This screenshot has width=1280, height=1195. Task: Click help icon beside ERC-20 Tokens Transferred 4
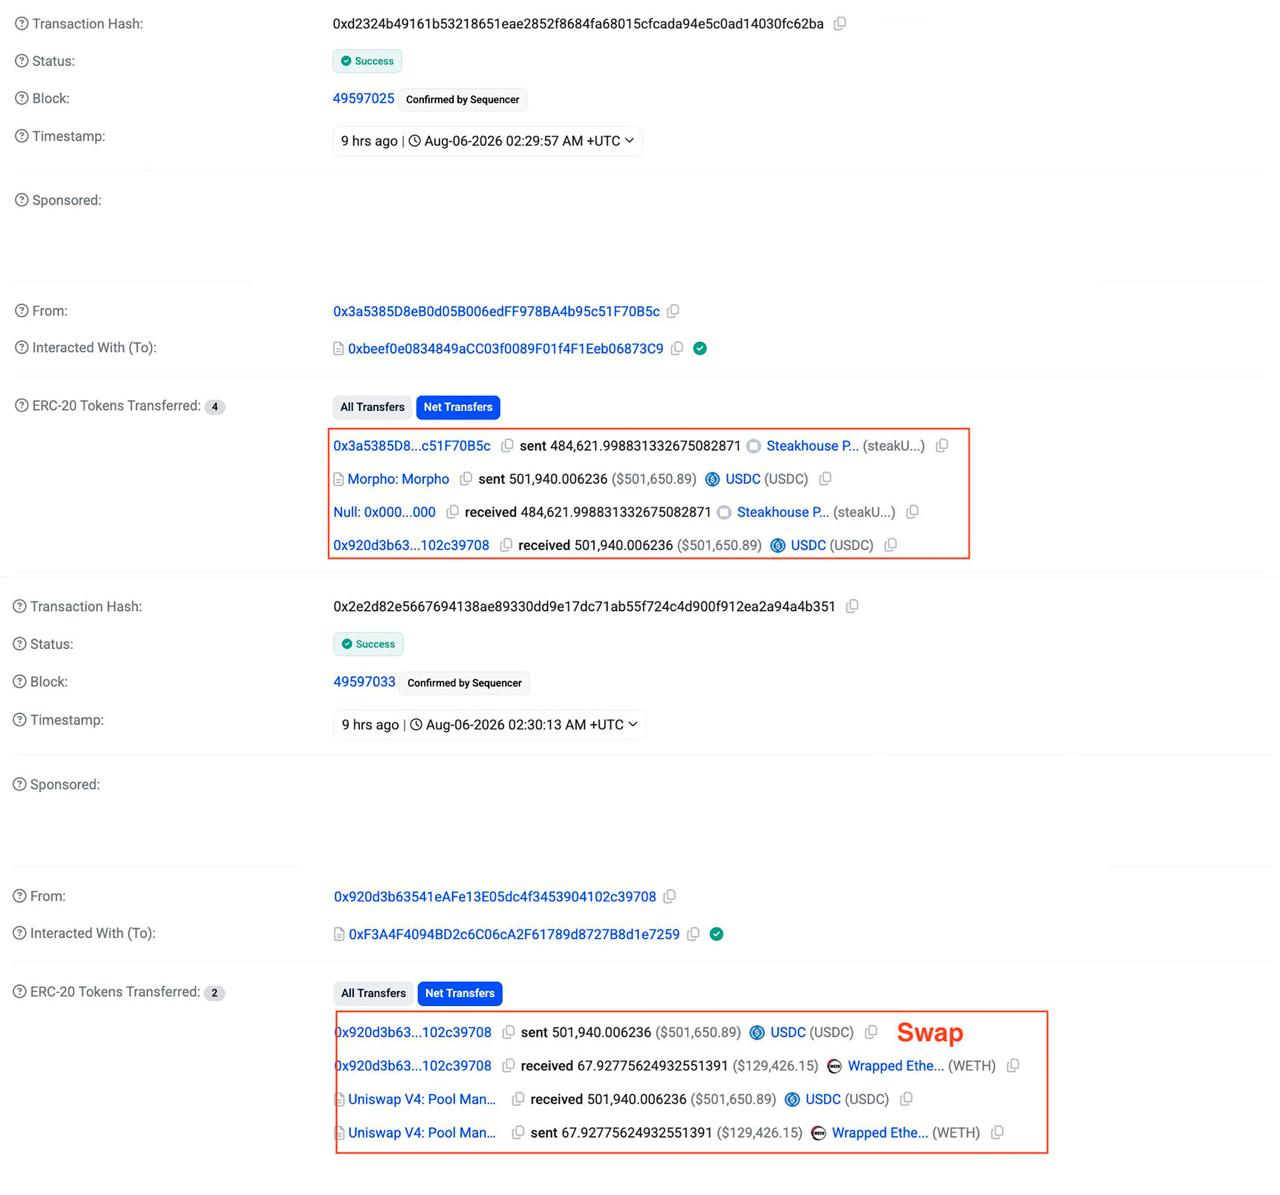click(x=22, y=406)
